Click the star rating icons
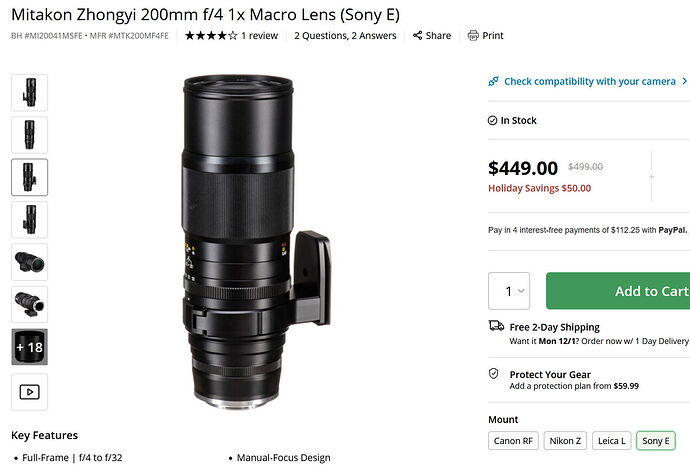This screenshot has height=465, width=690. 210,36
